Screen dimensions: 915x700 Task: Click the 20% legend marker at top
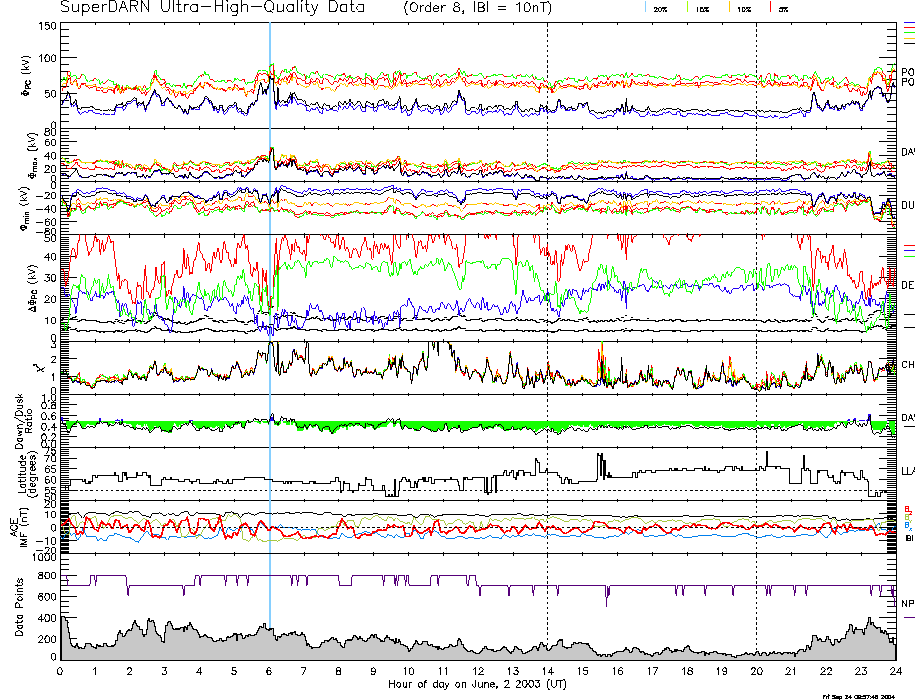click(x=660, y=8)
